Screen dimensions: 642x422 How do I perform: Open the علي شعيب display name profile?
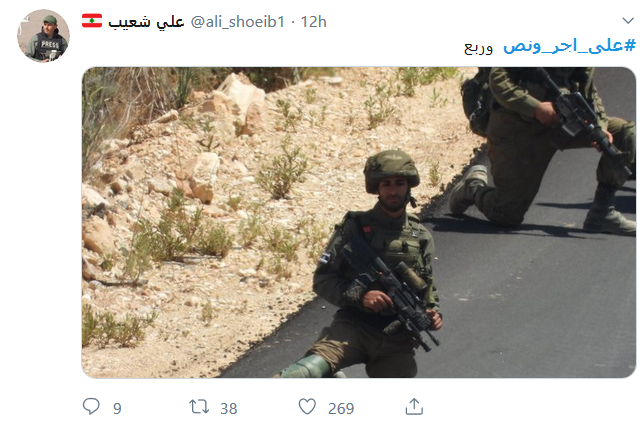[146, 21]
